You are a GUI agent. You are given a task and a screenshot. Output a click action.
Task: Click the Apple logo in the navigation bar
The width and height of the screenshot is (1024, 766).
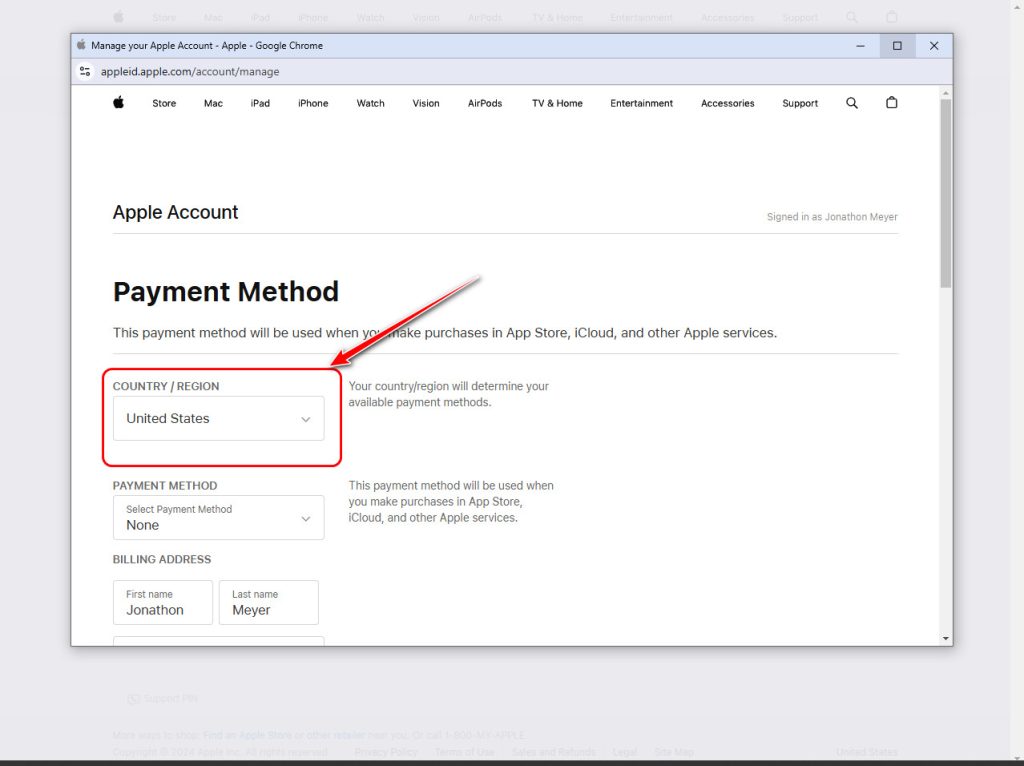click(x=118, y=103)
